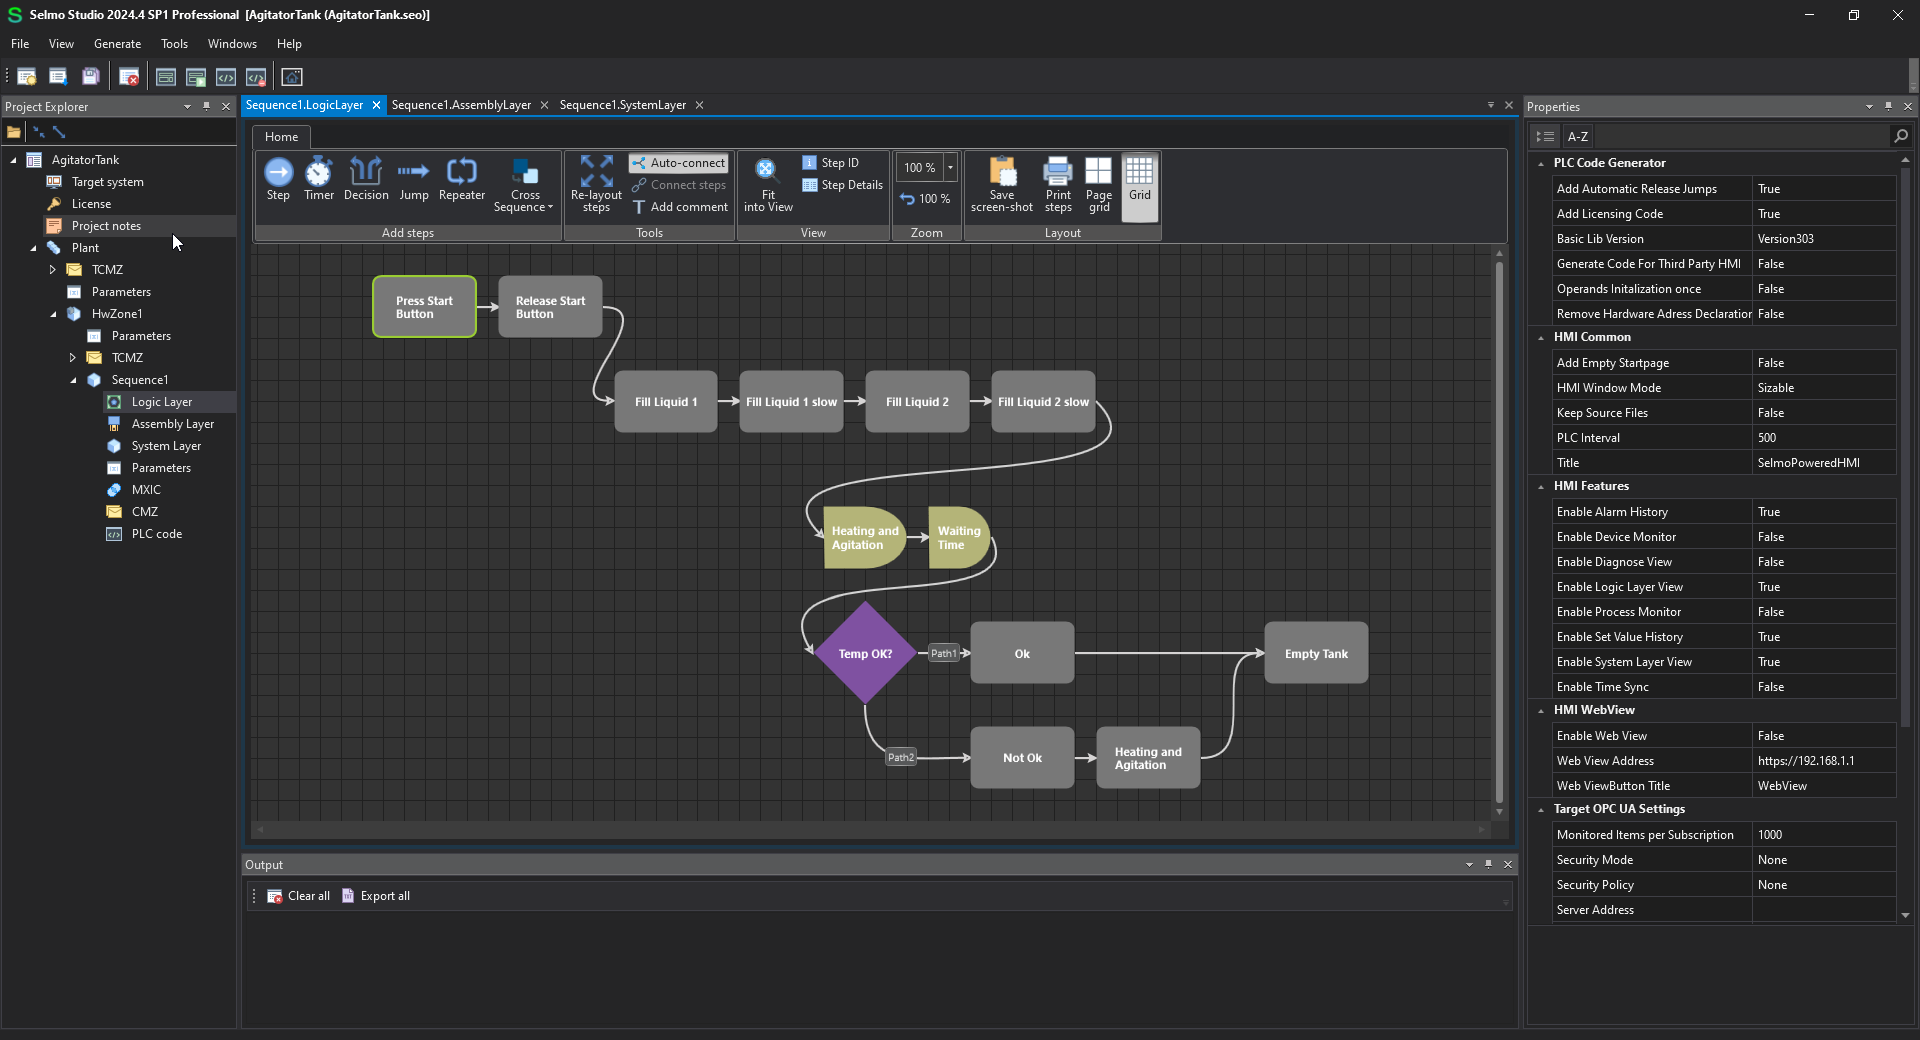Switch to Sequence1.SystemLayer tab
The image size is (1920, 1040).
click(x=622, y=105)
